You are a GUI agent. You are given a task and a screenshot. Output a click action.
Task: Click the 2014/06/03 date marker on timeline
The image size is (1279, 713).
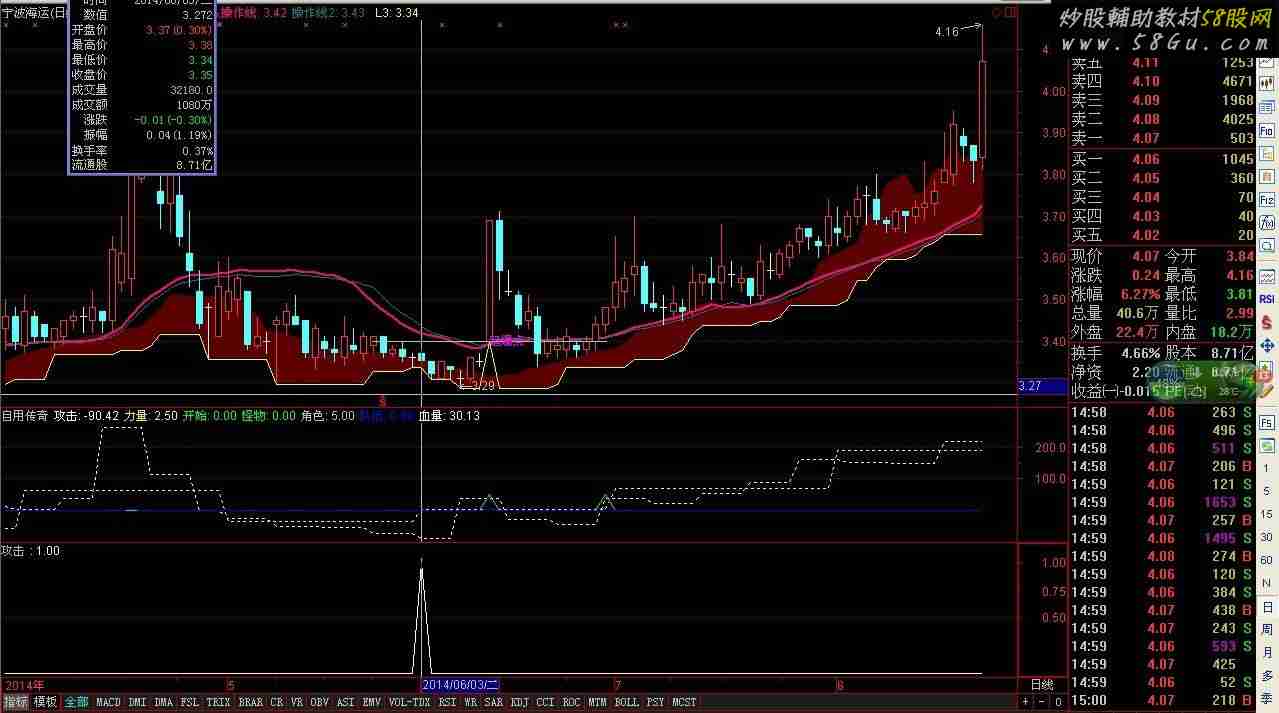click(460, 685)
